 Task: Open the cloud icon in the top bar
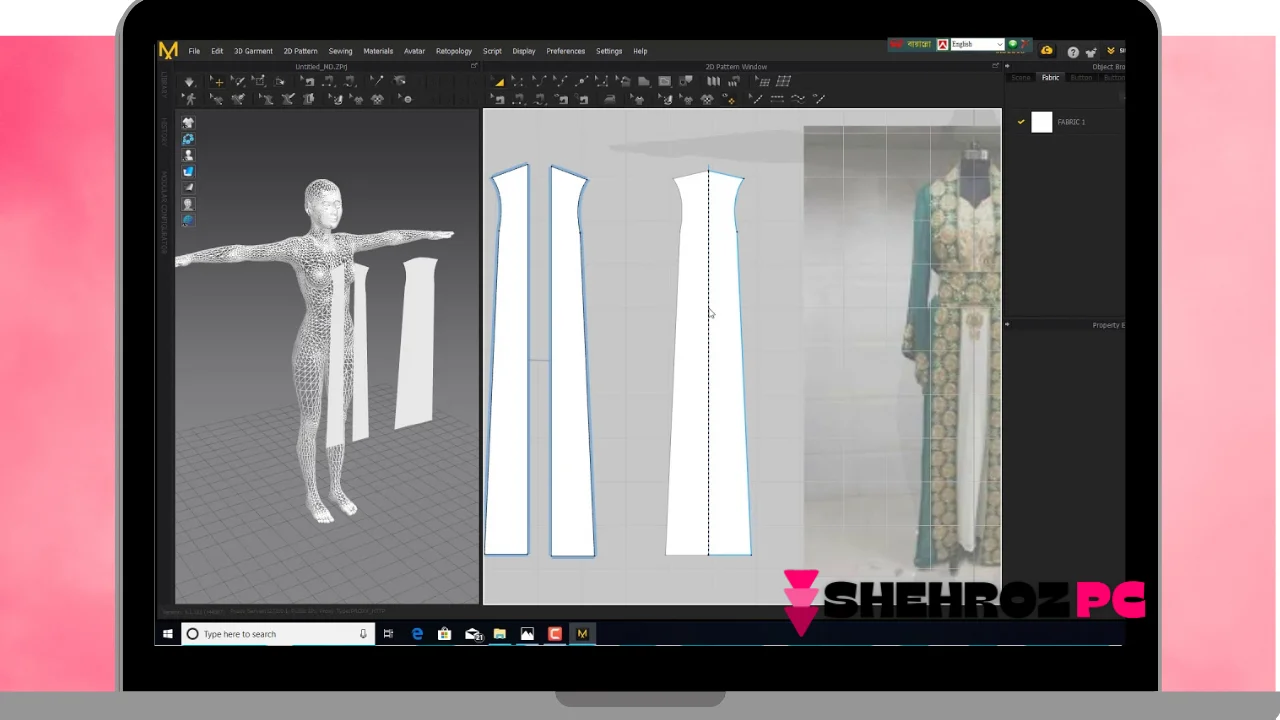click(x=1047, y=51)
